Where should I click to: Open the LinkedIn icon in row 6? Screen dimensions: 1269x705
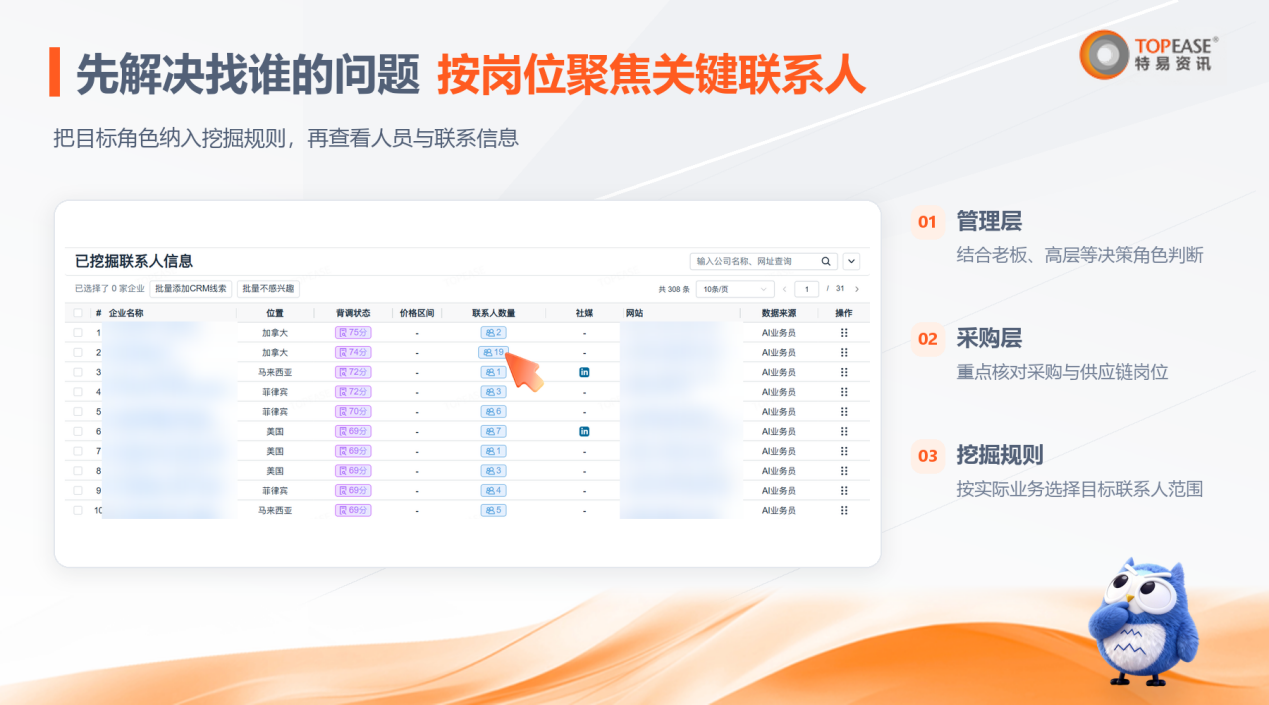tap(584, 431)
